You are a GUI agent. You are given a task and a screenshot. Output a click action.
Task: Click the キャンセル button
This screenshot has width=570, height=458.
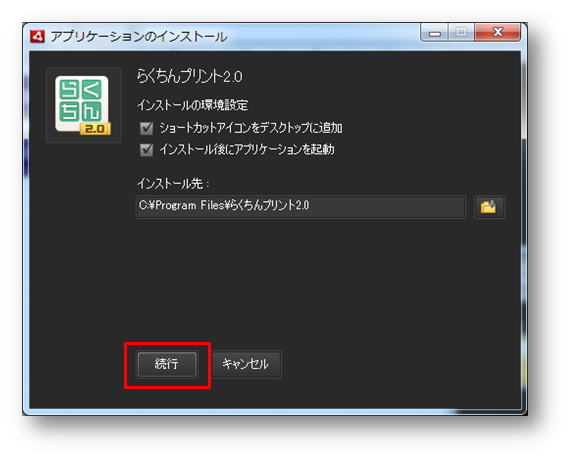click(246, 364)
